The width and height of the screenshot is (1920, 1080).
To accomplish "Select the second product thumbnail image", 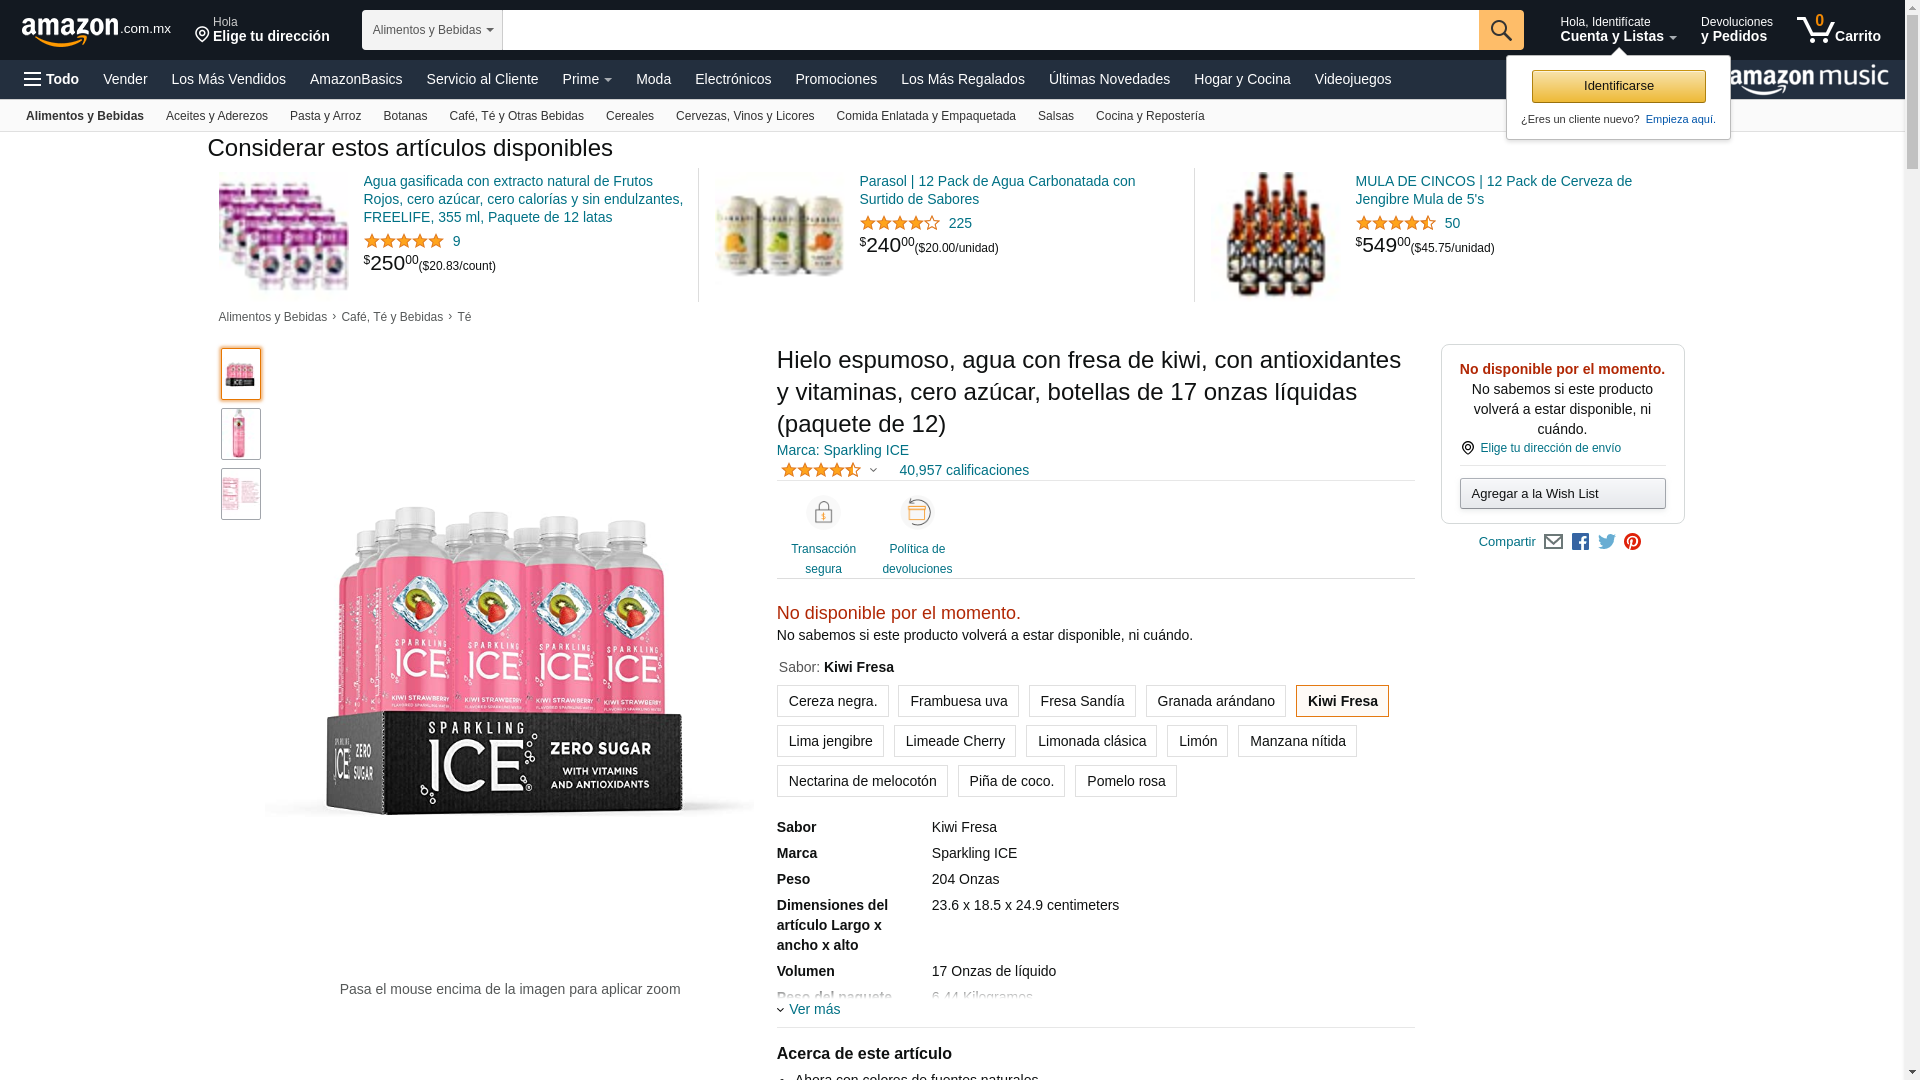I will (x=240, y=434).
